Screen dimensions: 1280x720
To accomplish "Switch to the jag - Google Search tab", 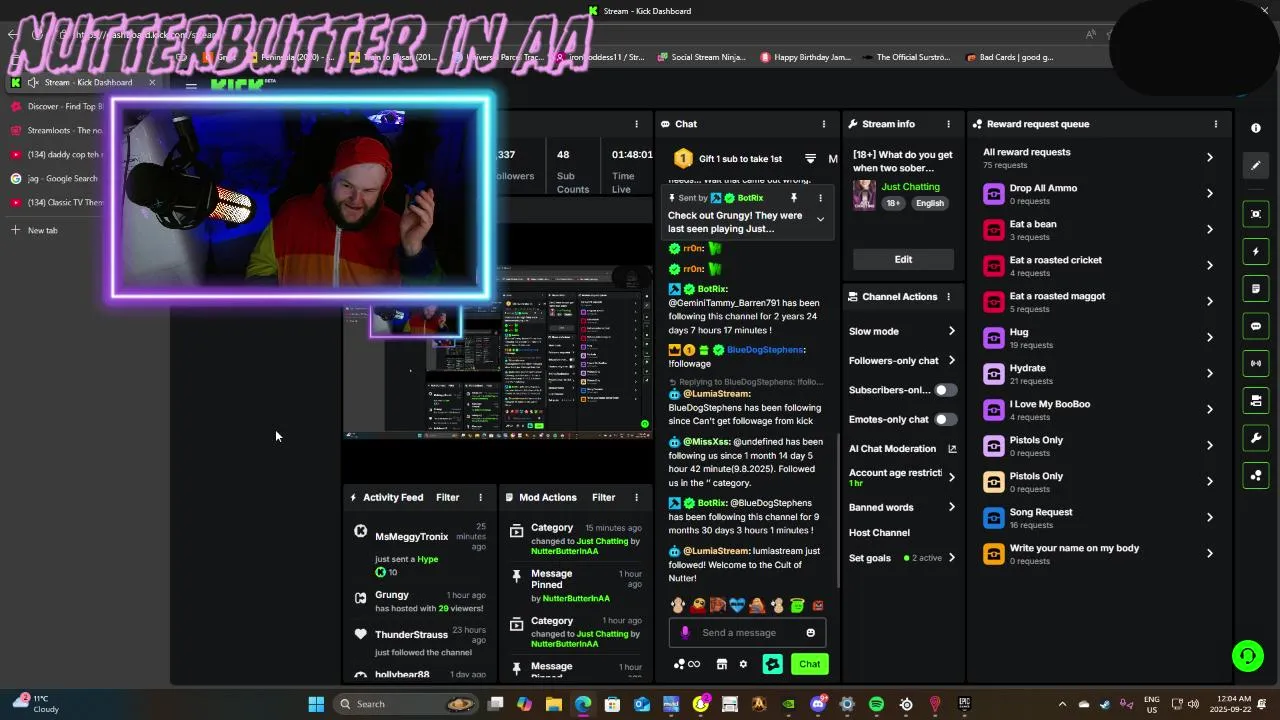I will tap(58, 178).
